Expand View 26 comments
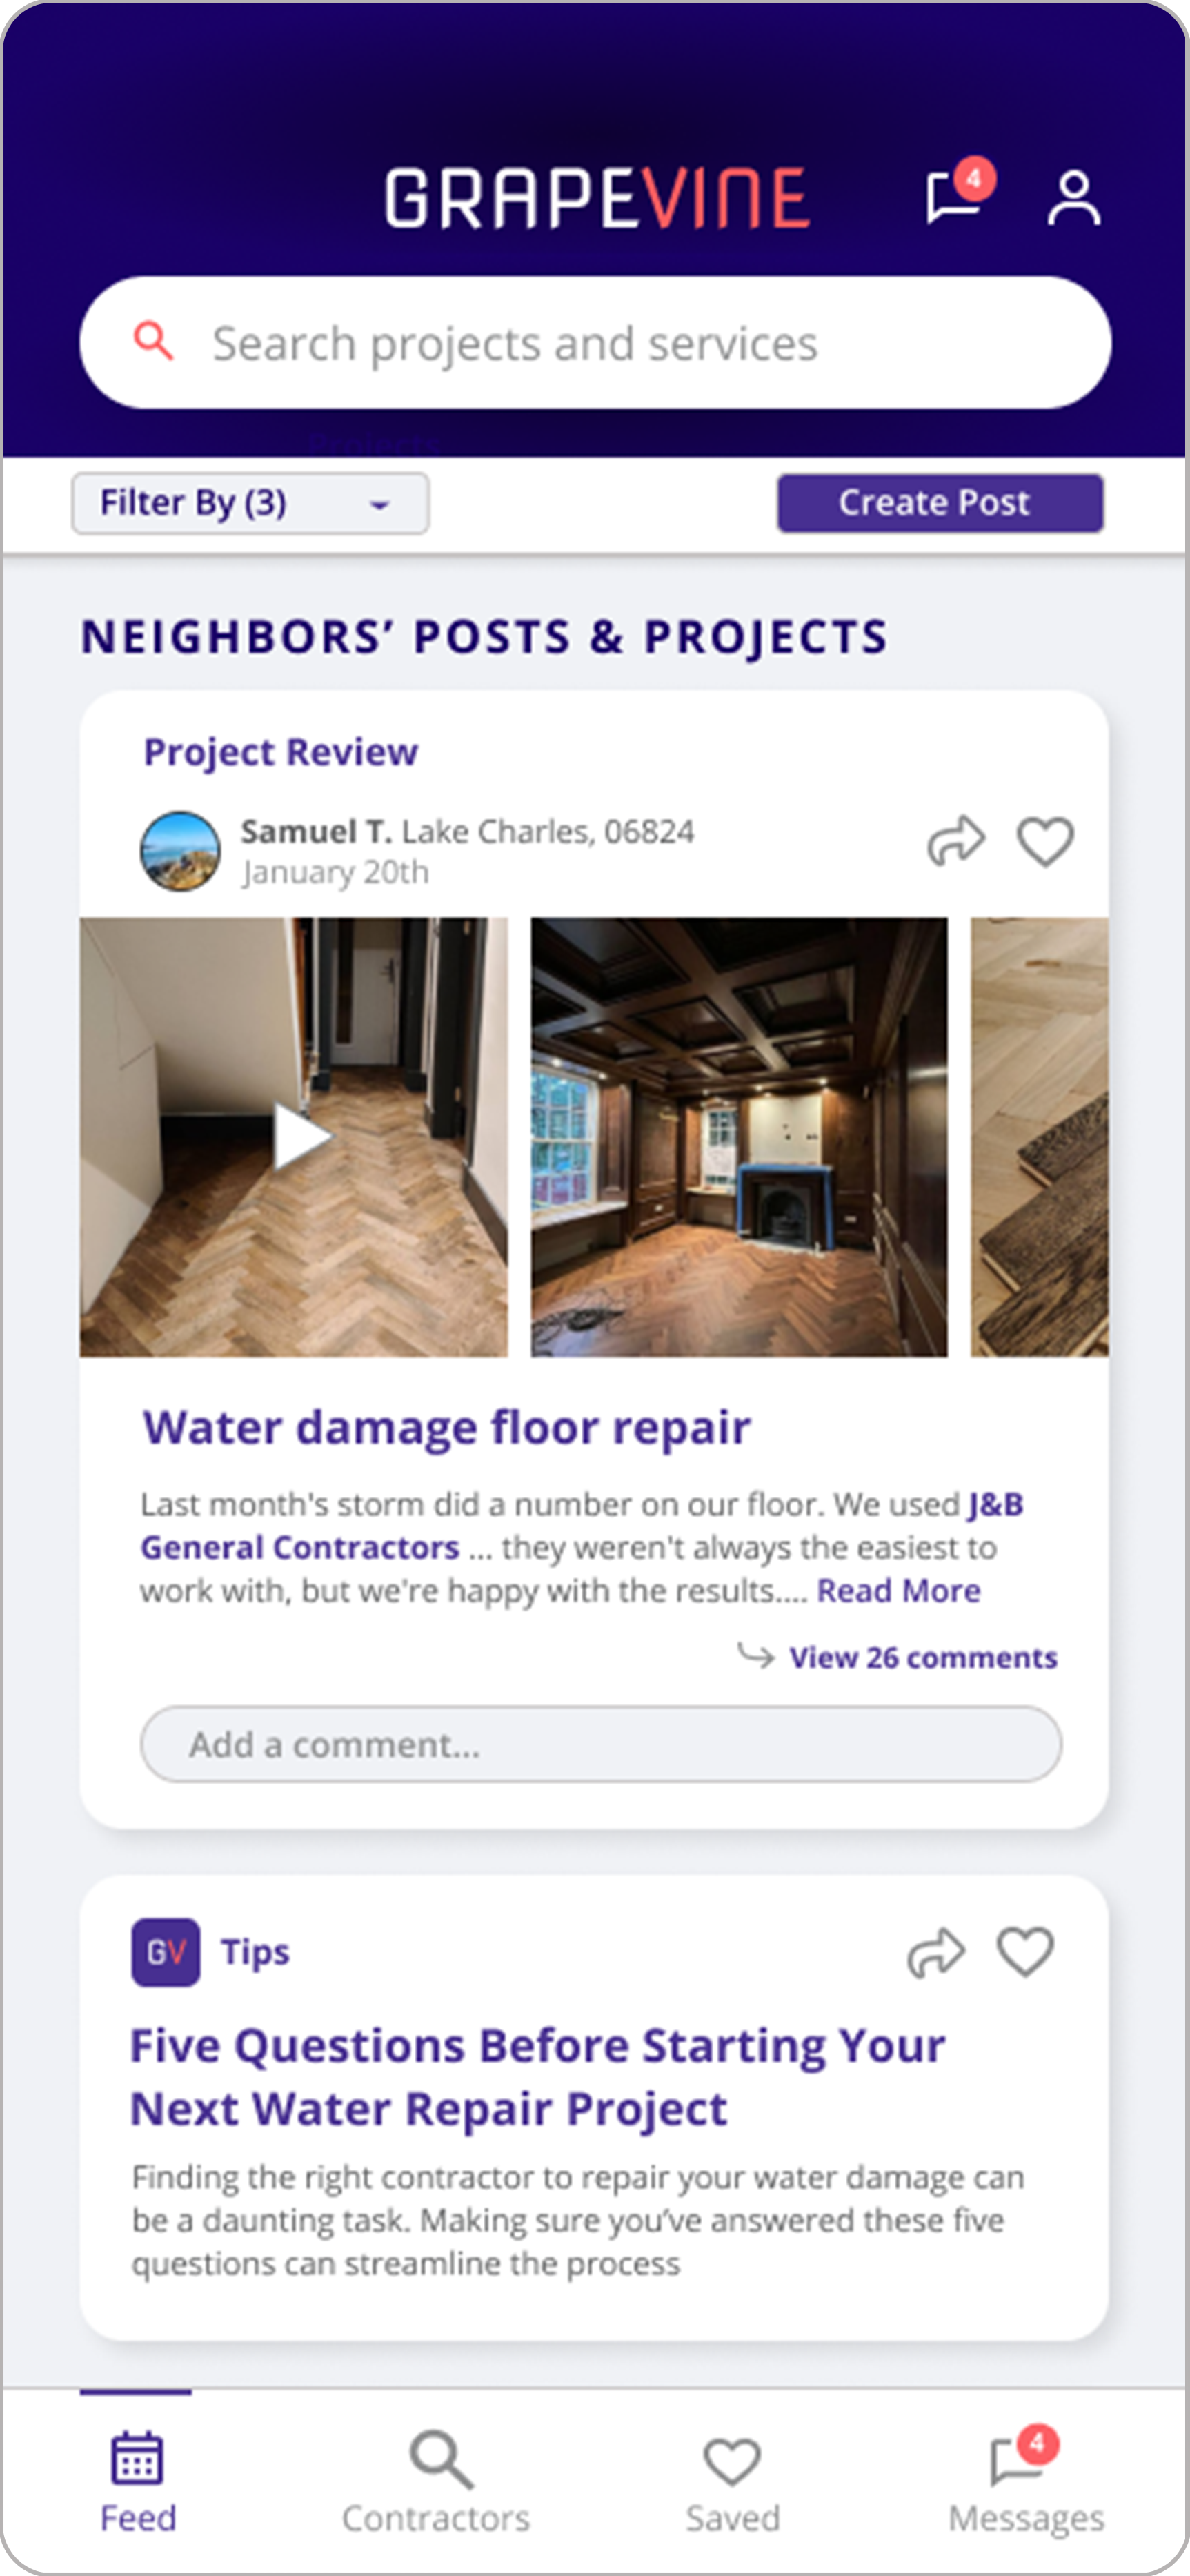 click(922, 1658)
